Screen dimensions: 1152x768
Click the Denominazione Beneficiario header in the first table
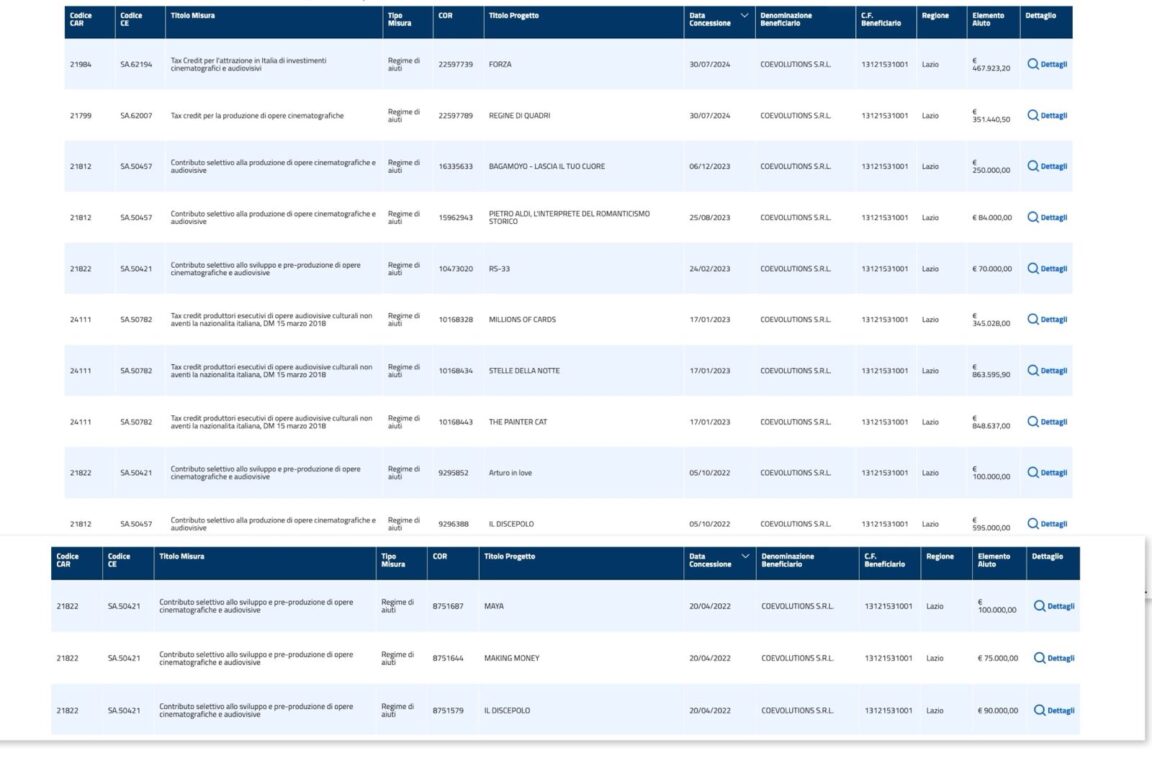click(x=786, y=19)
